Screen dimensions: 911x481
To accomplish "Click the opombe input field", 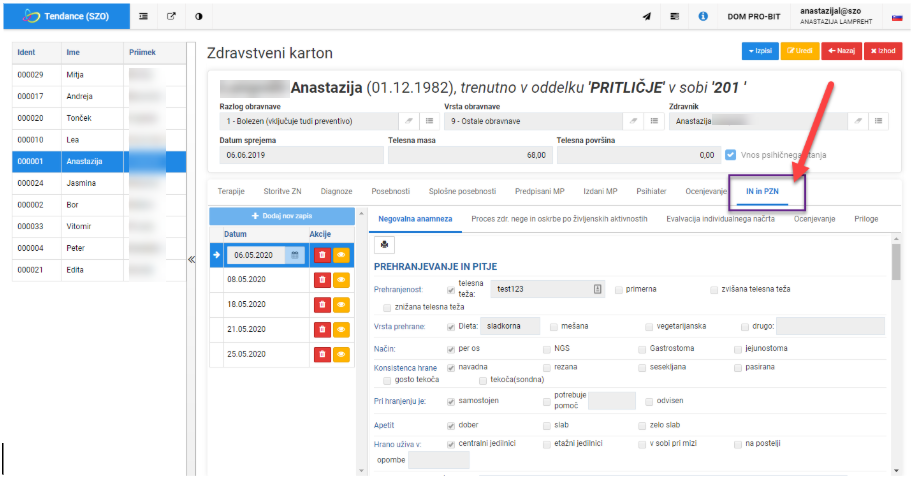I will [x=439, y=460].
